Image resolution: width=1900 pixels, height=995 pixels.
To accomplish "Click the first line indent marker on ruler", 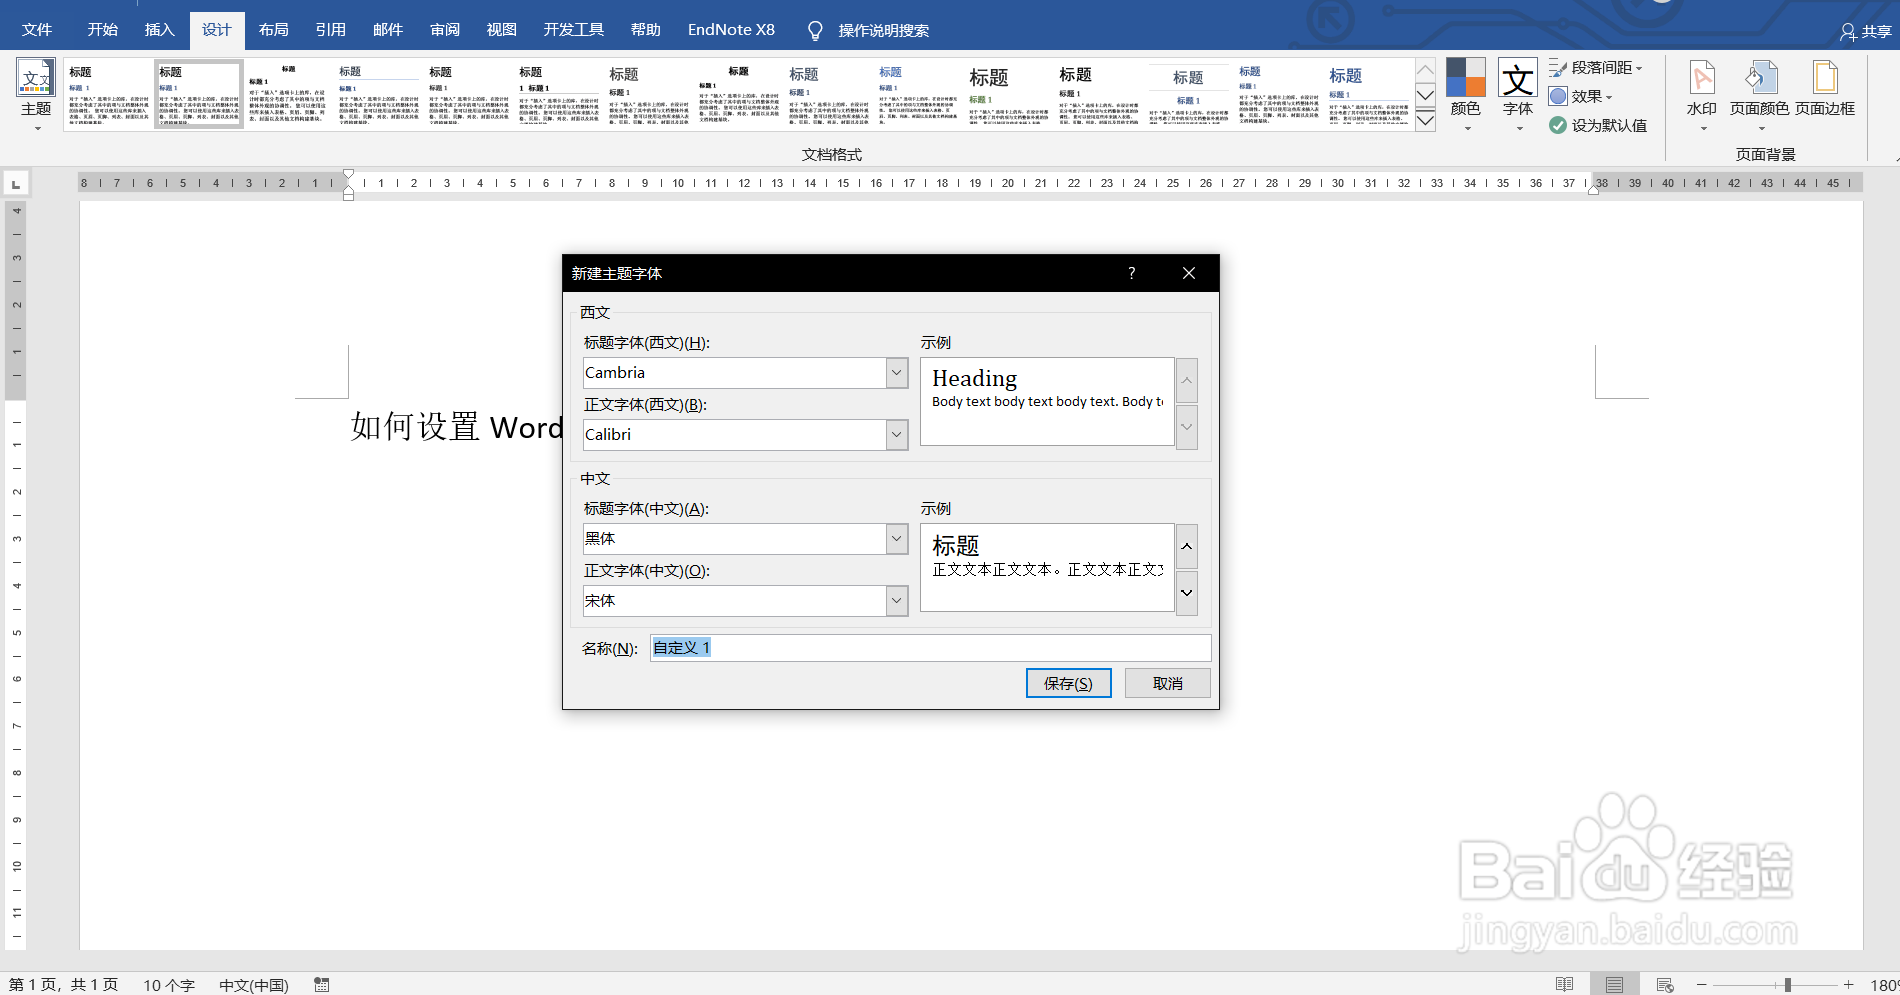I will pos(348,175).
